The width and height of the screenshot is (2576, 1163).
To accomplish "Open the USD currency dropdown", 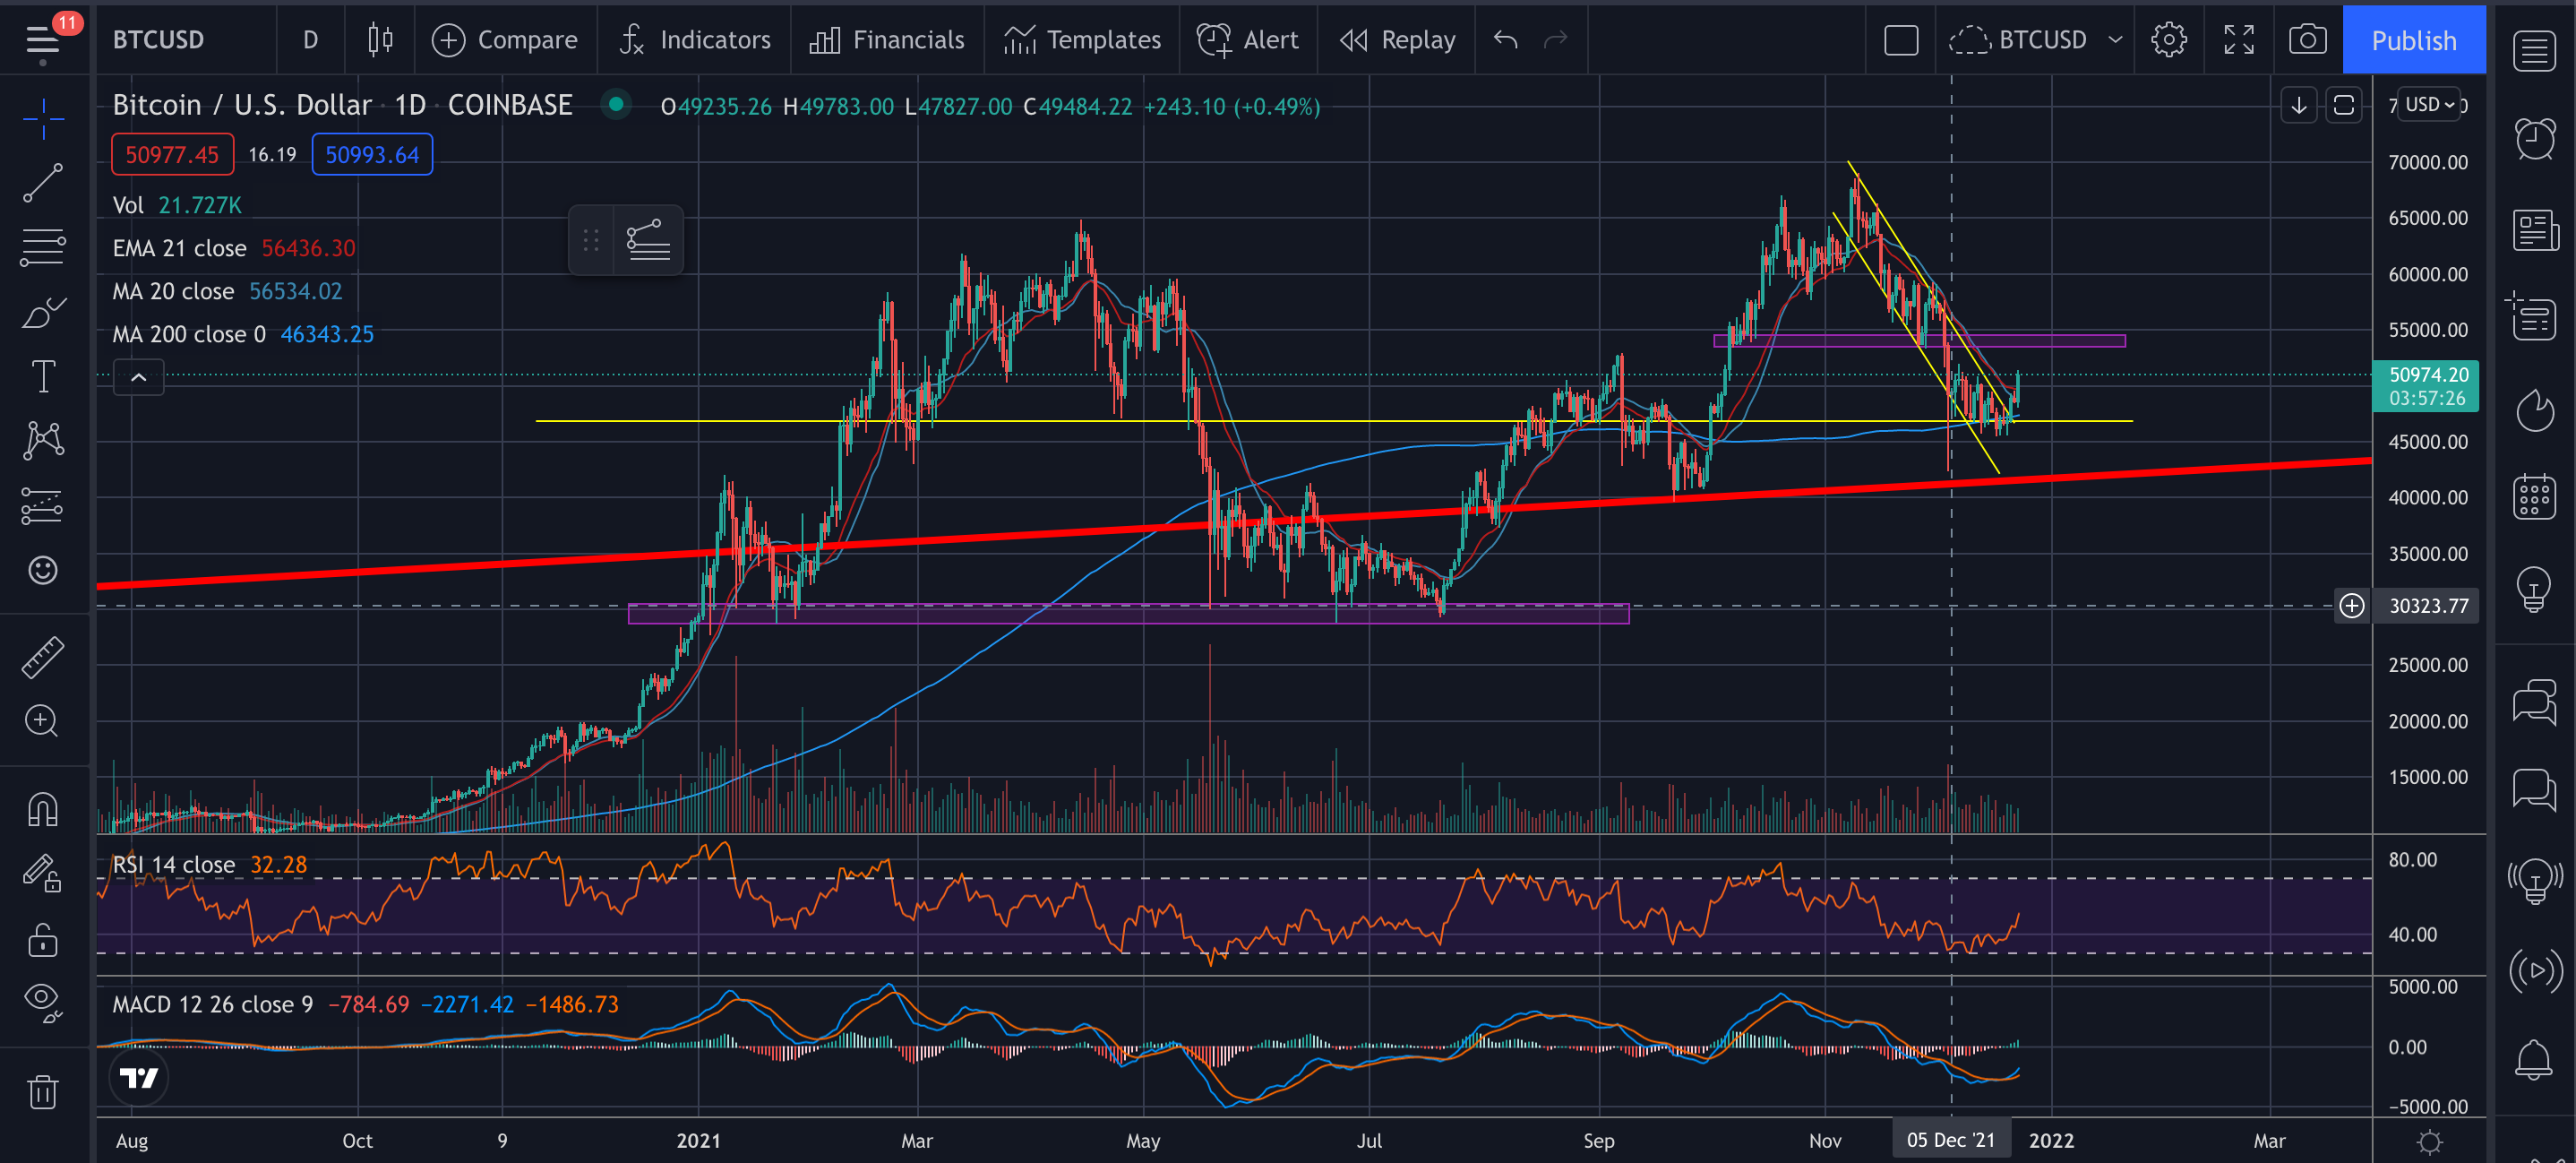I will tap(2429, 105).
